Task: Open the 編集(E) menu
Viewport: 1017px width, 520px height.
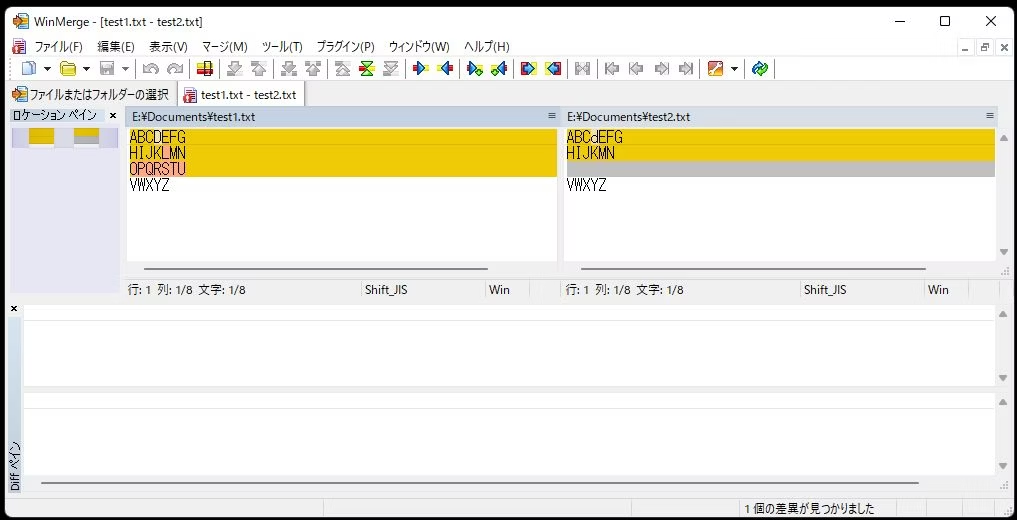Action: pos(115,47)
